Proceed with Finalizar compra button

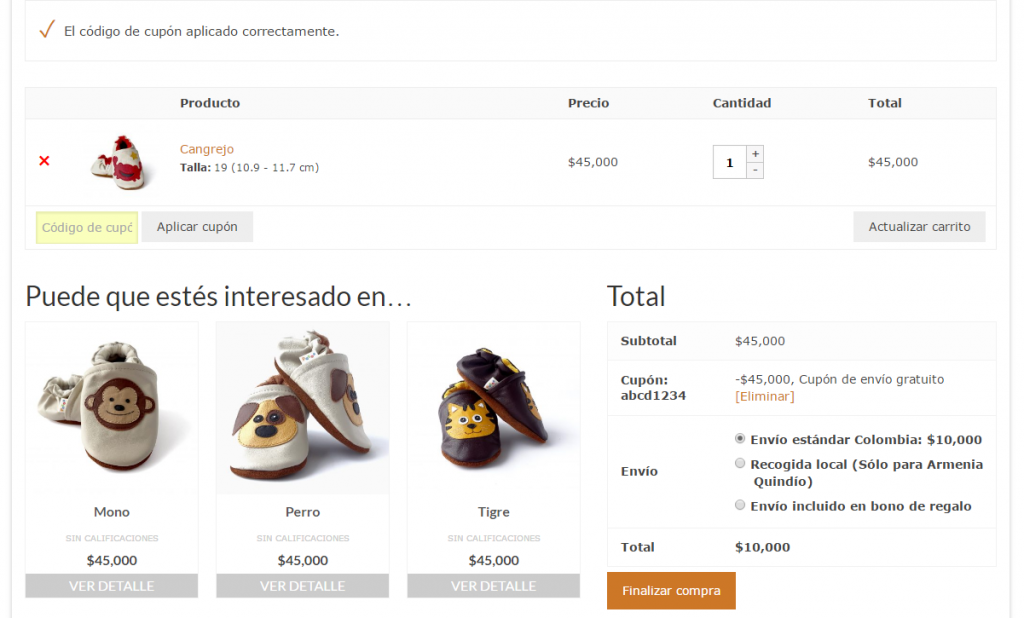click(671, 591)
